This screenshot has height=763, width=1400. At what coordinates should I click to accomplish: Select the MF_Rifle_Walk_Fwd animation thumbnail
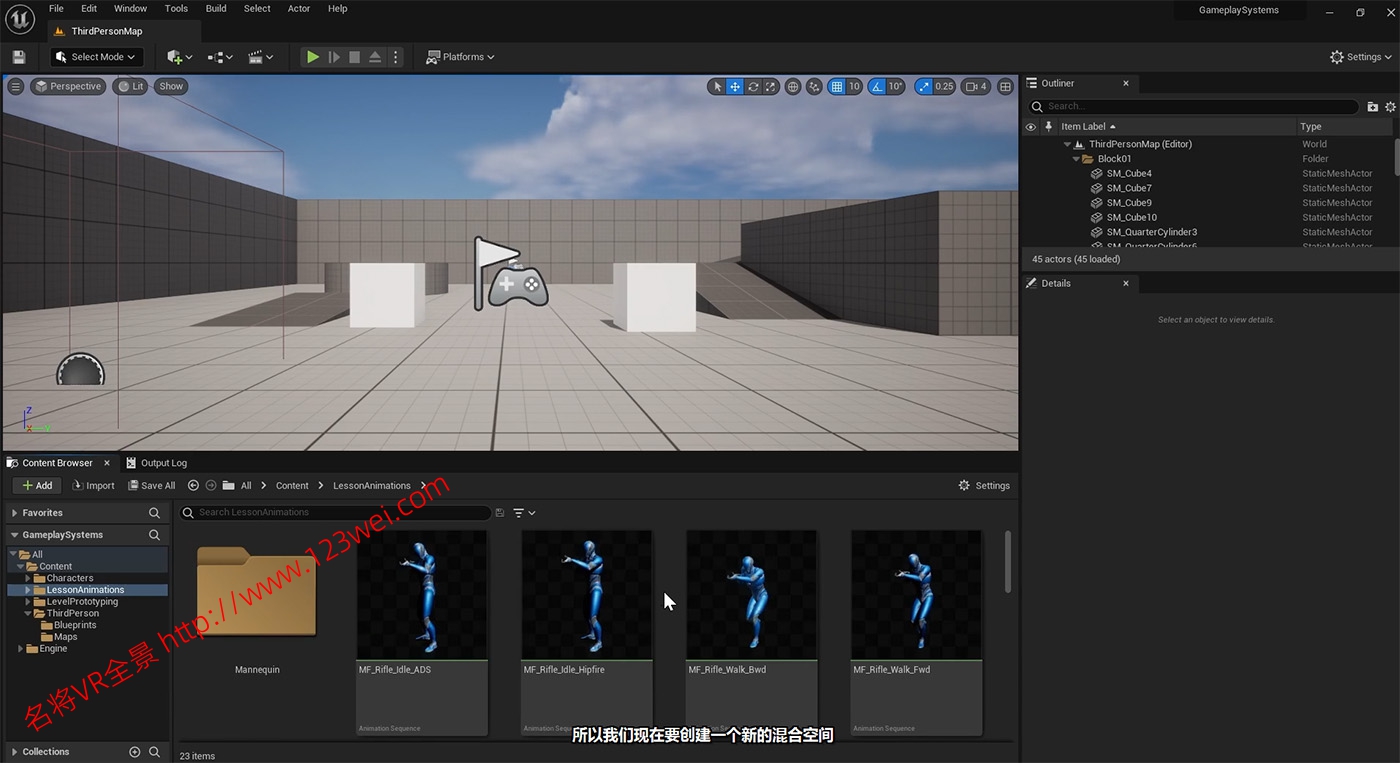pyautogui.click(x=916, y=595)
